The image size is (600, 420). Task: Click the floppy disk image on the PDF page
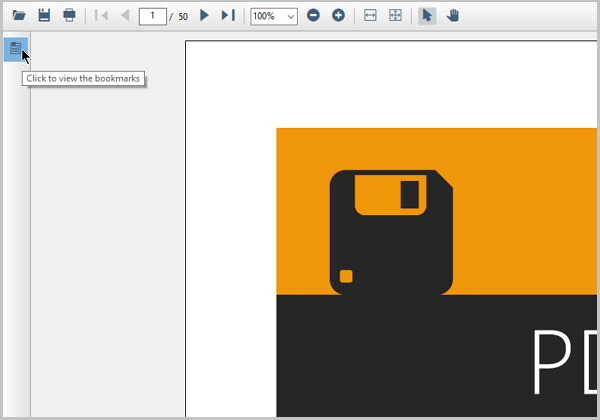coord(391,232)
